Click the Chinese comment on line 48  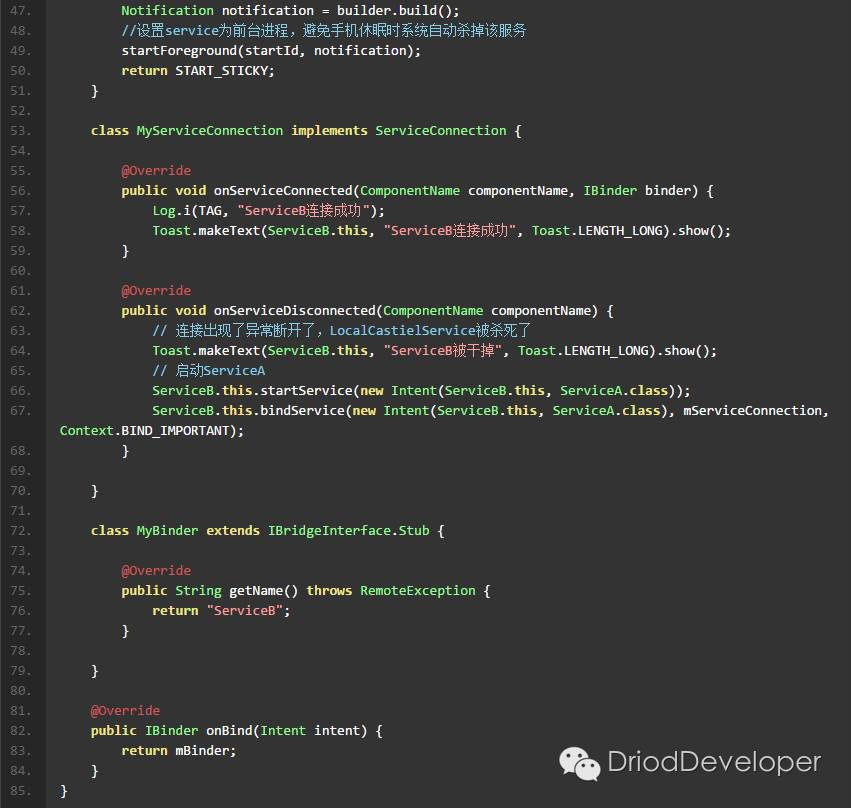[324, 30]
